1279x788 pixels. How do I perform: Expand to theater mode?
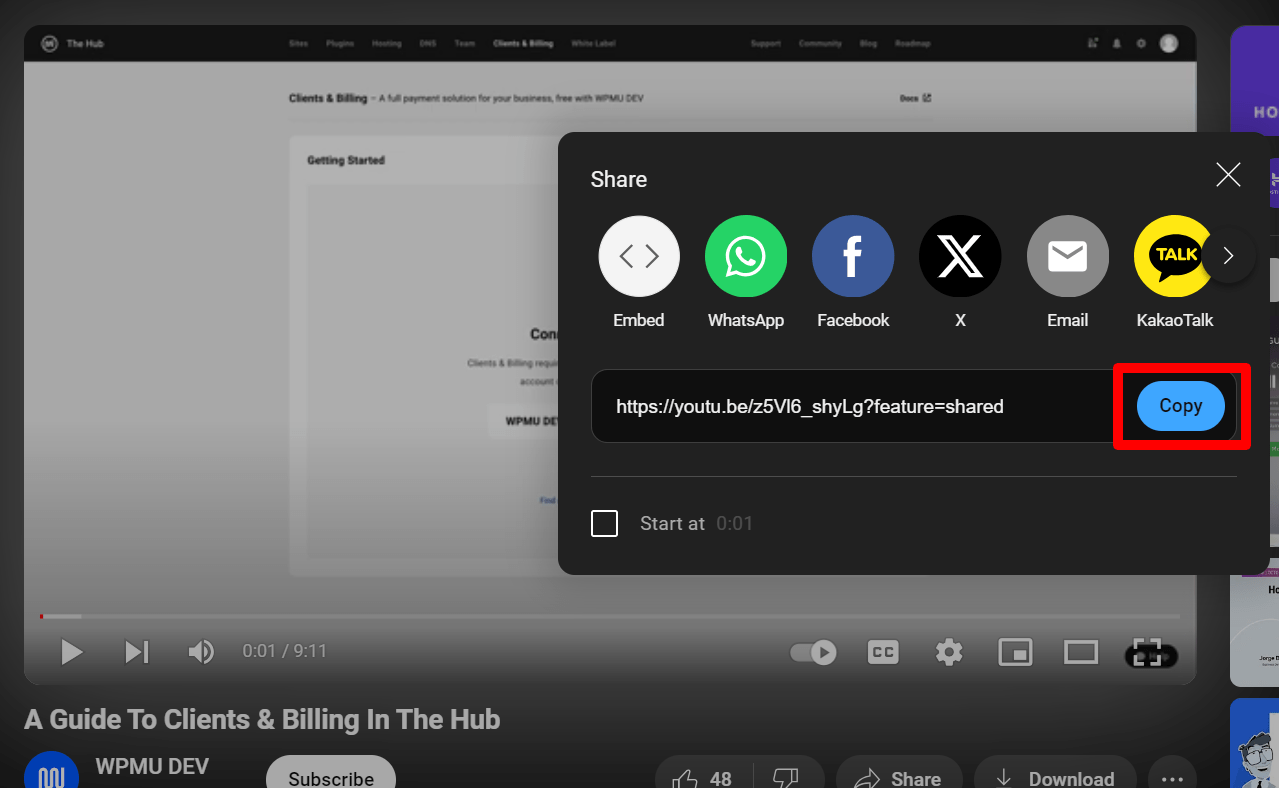pos(1081,651)
